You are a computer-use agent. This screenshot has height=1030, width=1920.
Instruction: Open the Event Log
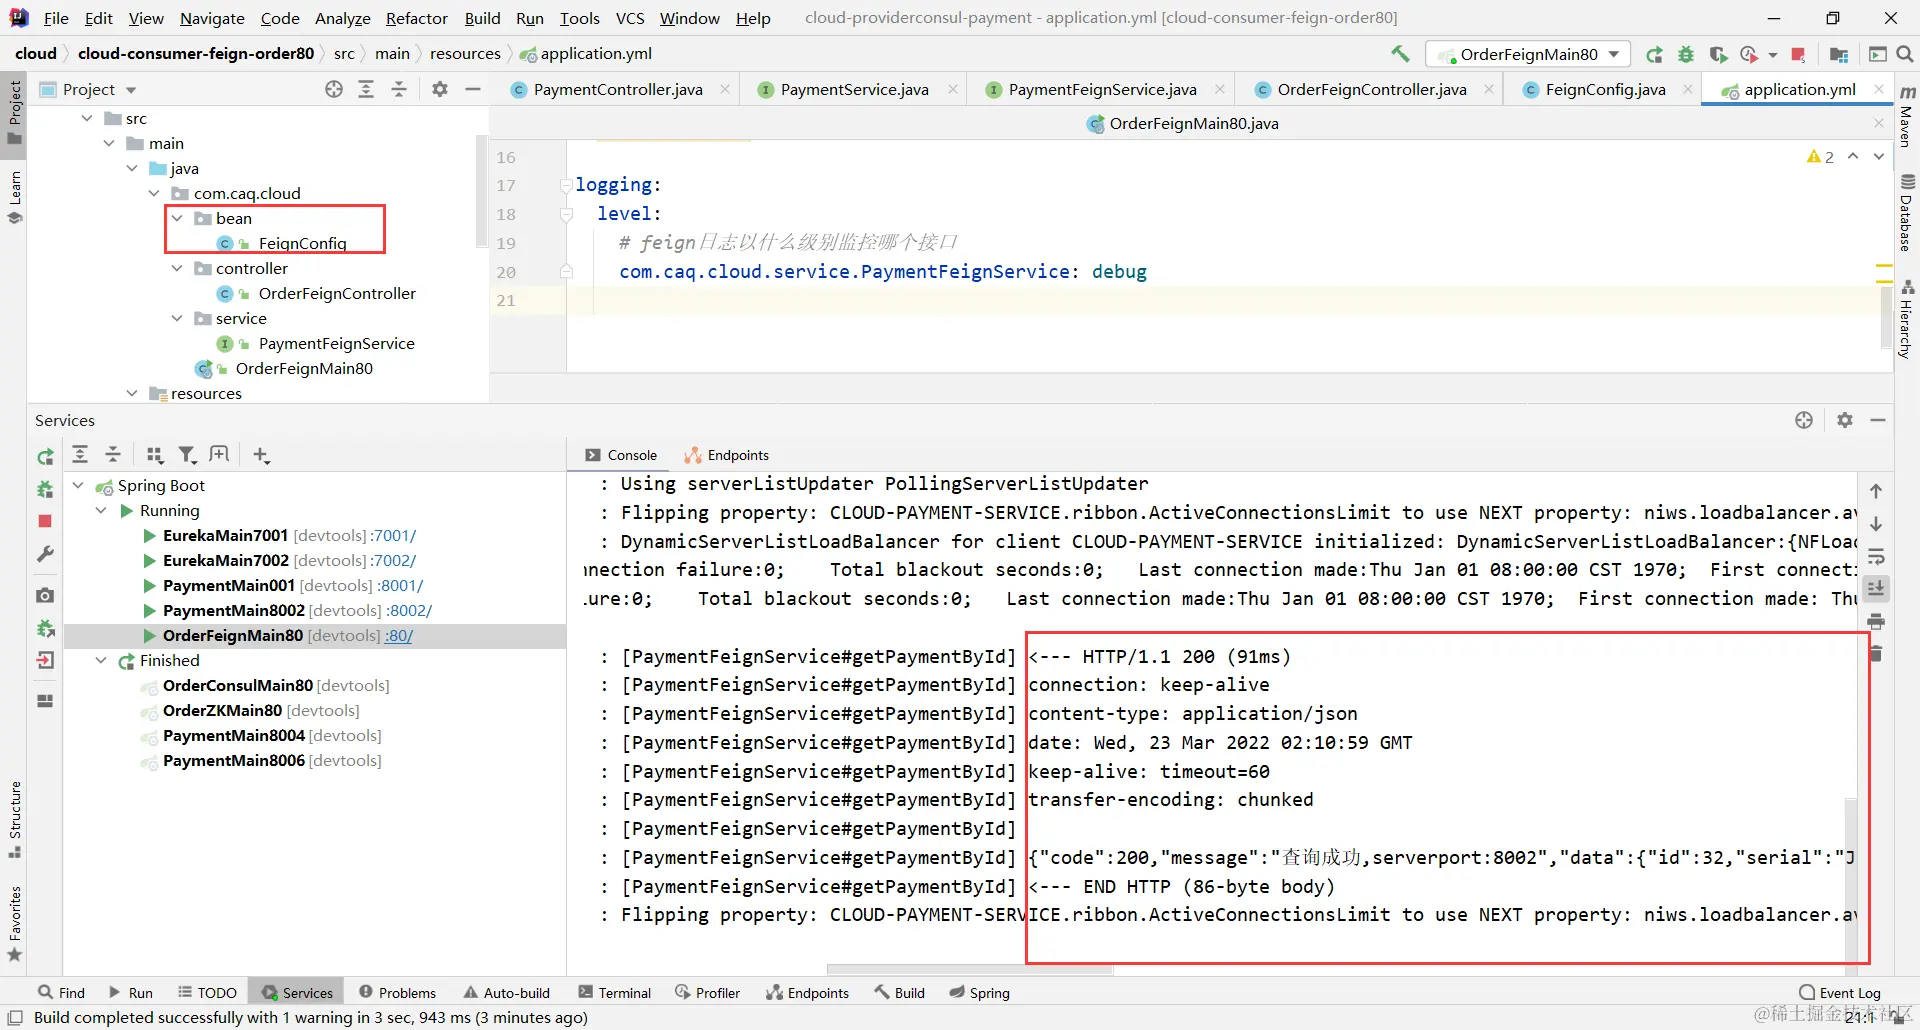(x=1840, y=992)
